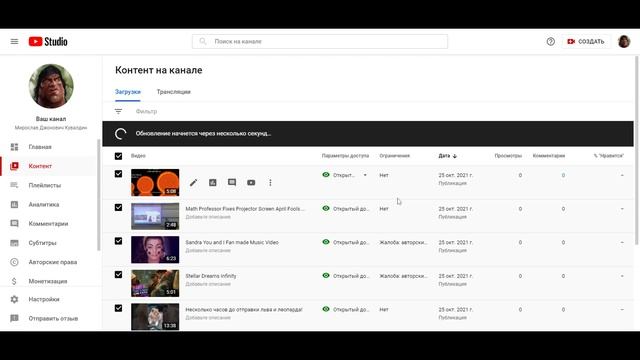Click the visibility eye for first video
Viewport: 640px width, 360px height.
coord(326,175)
